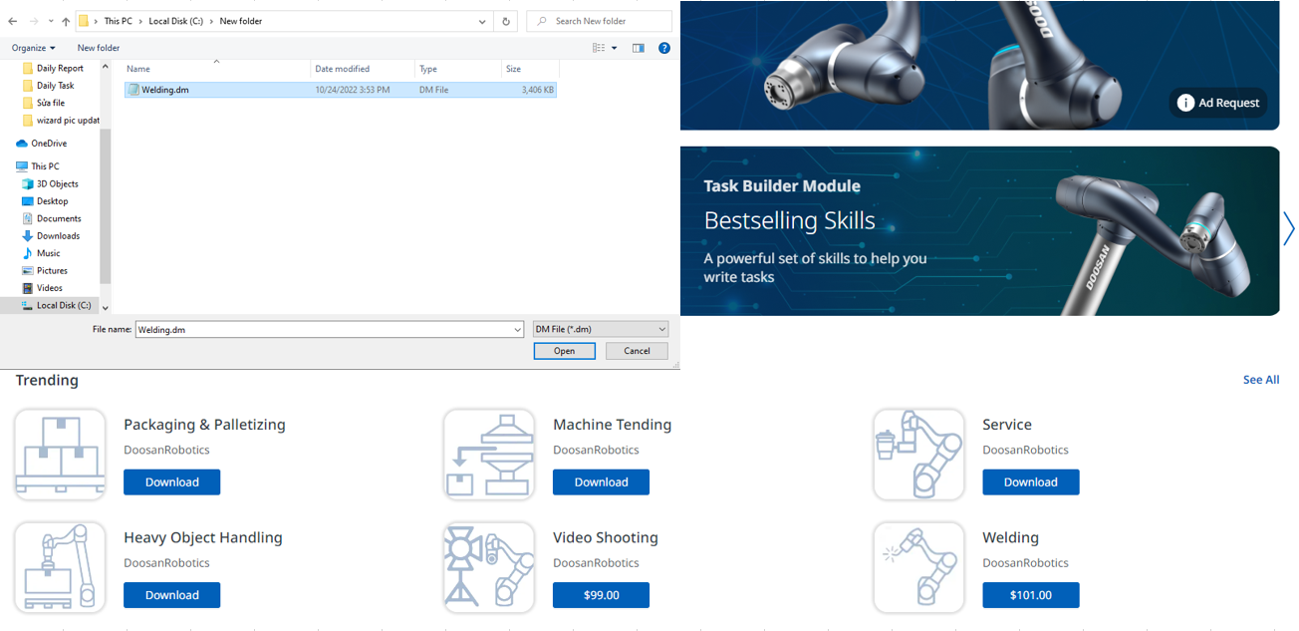Open the Welding module title
1299x631 pixels.
click(x=1011, y=538)
